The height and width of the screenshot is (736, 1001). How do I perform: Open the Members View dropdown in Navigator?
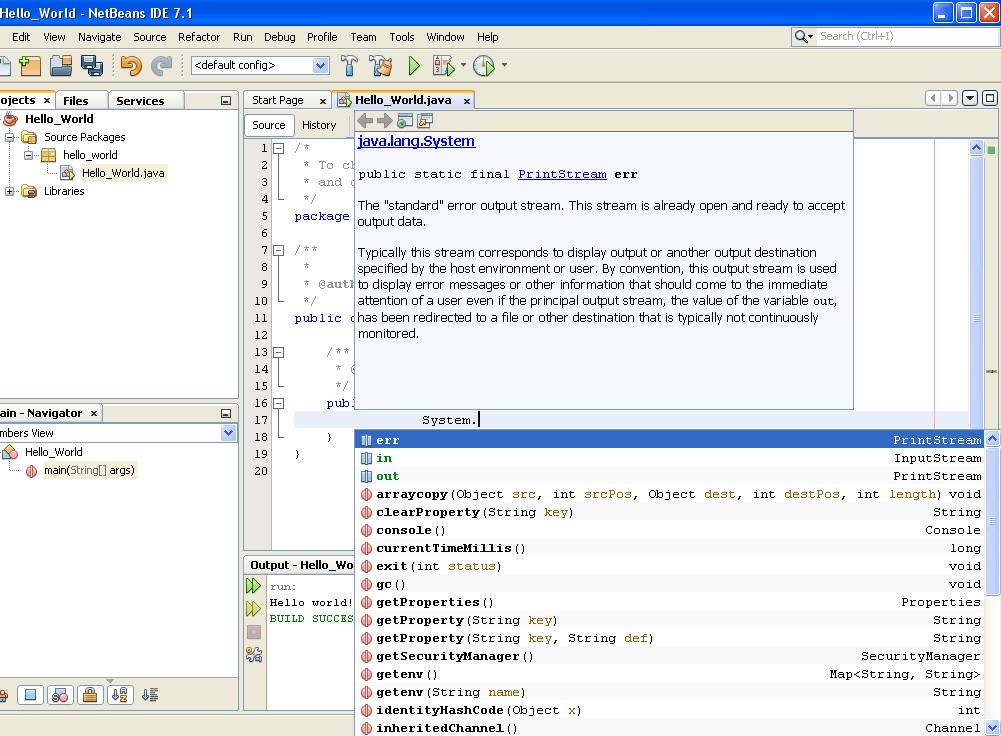point(228,433)
